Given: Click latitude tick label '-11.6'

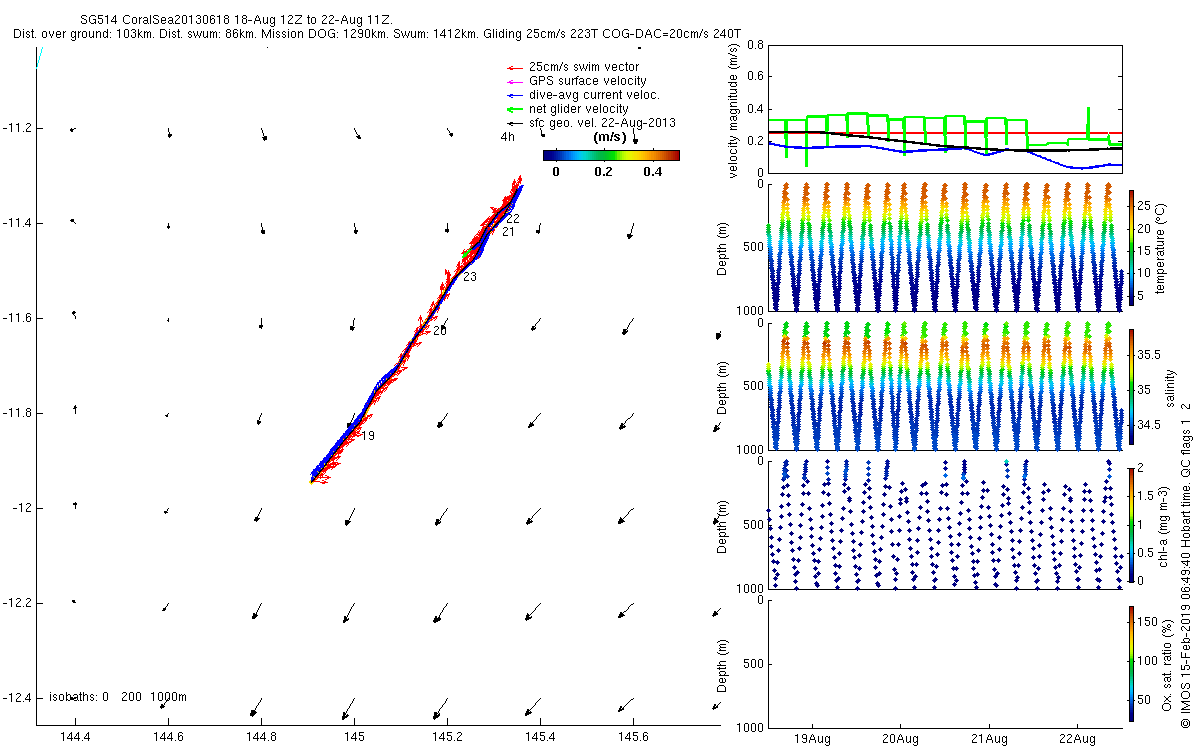Looking at the screenshot, I should coord(18,318).
